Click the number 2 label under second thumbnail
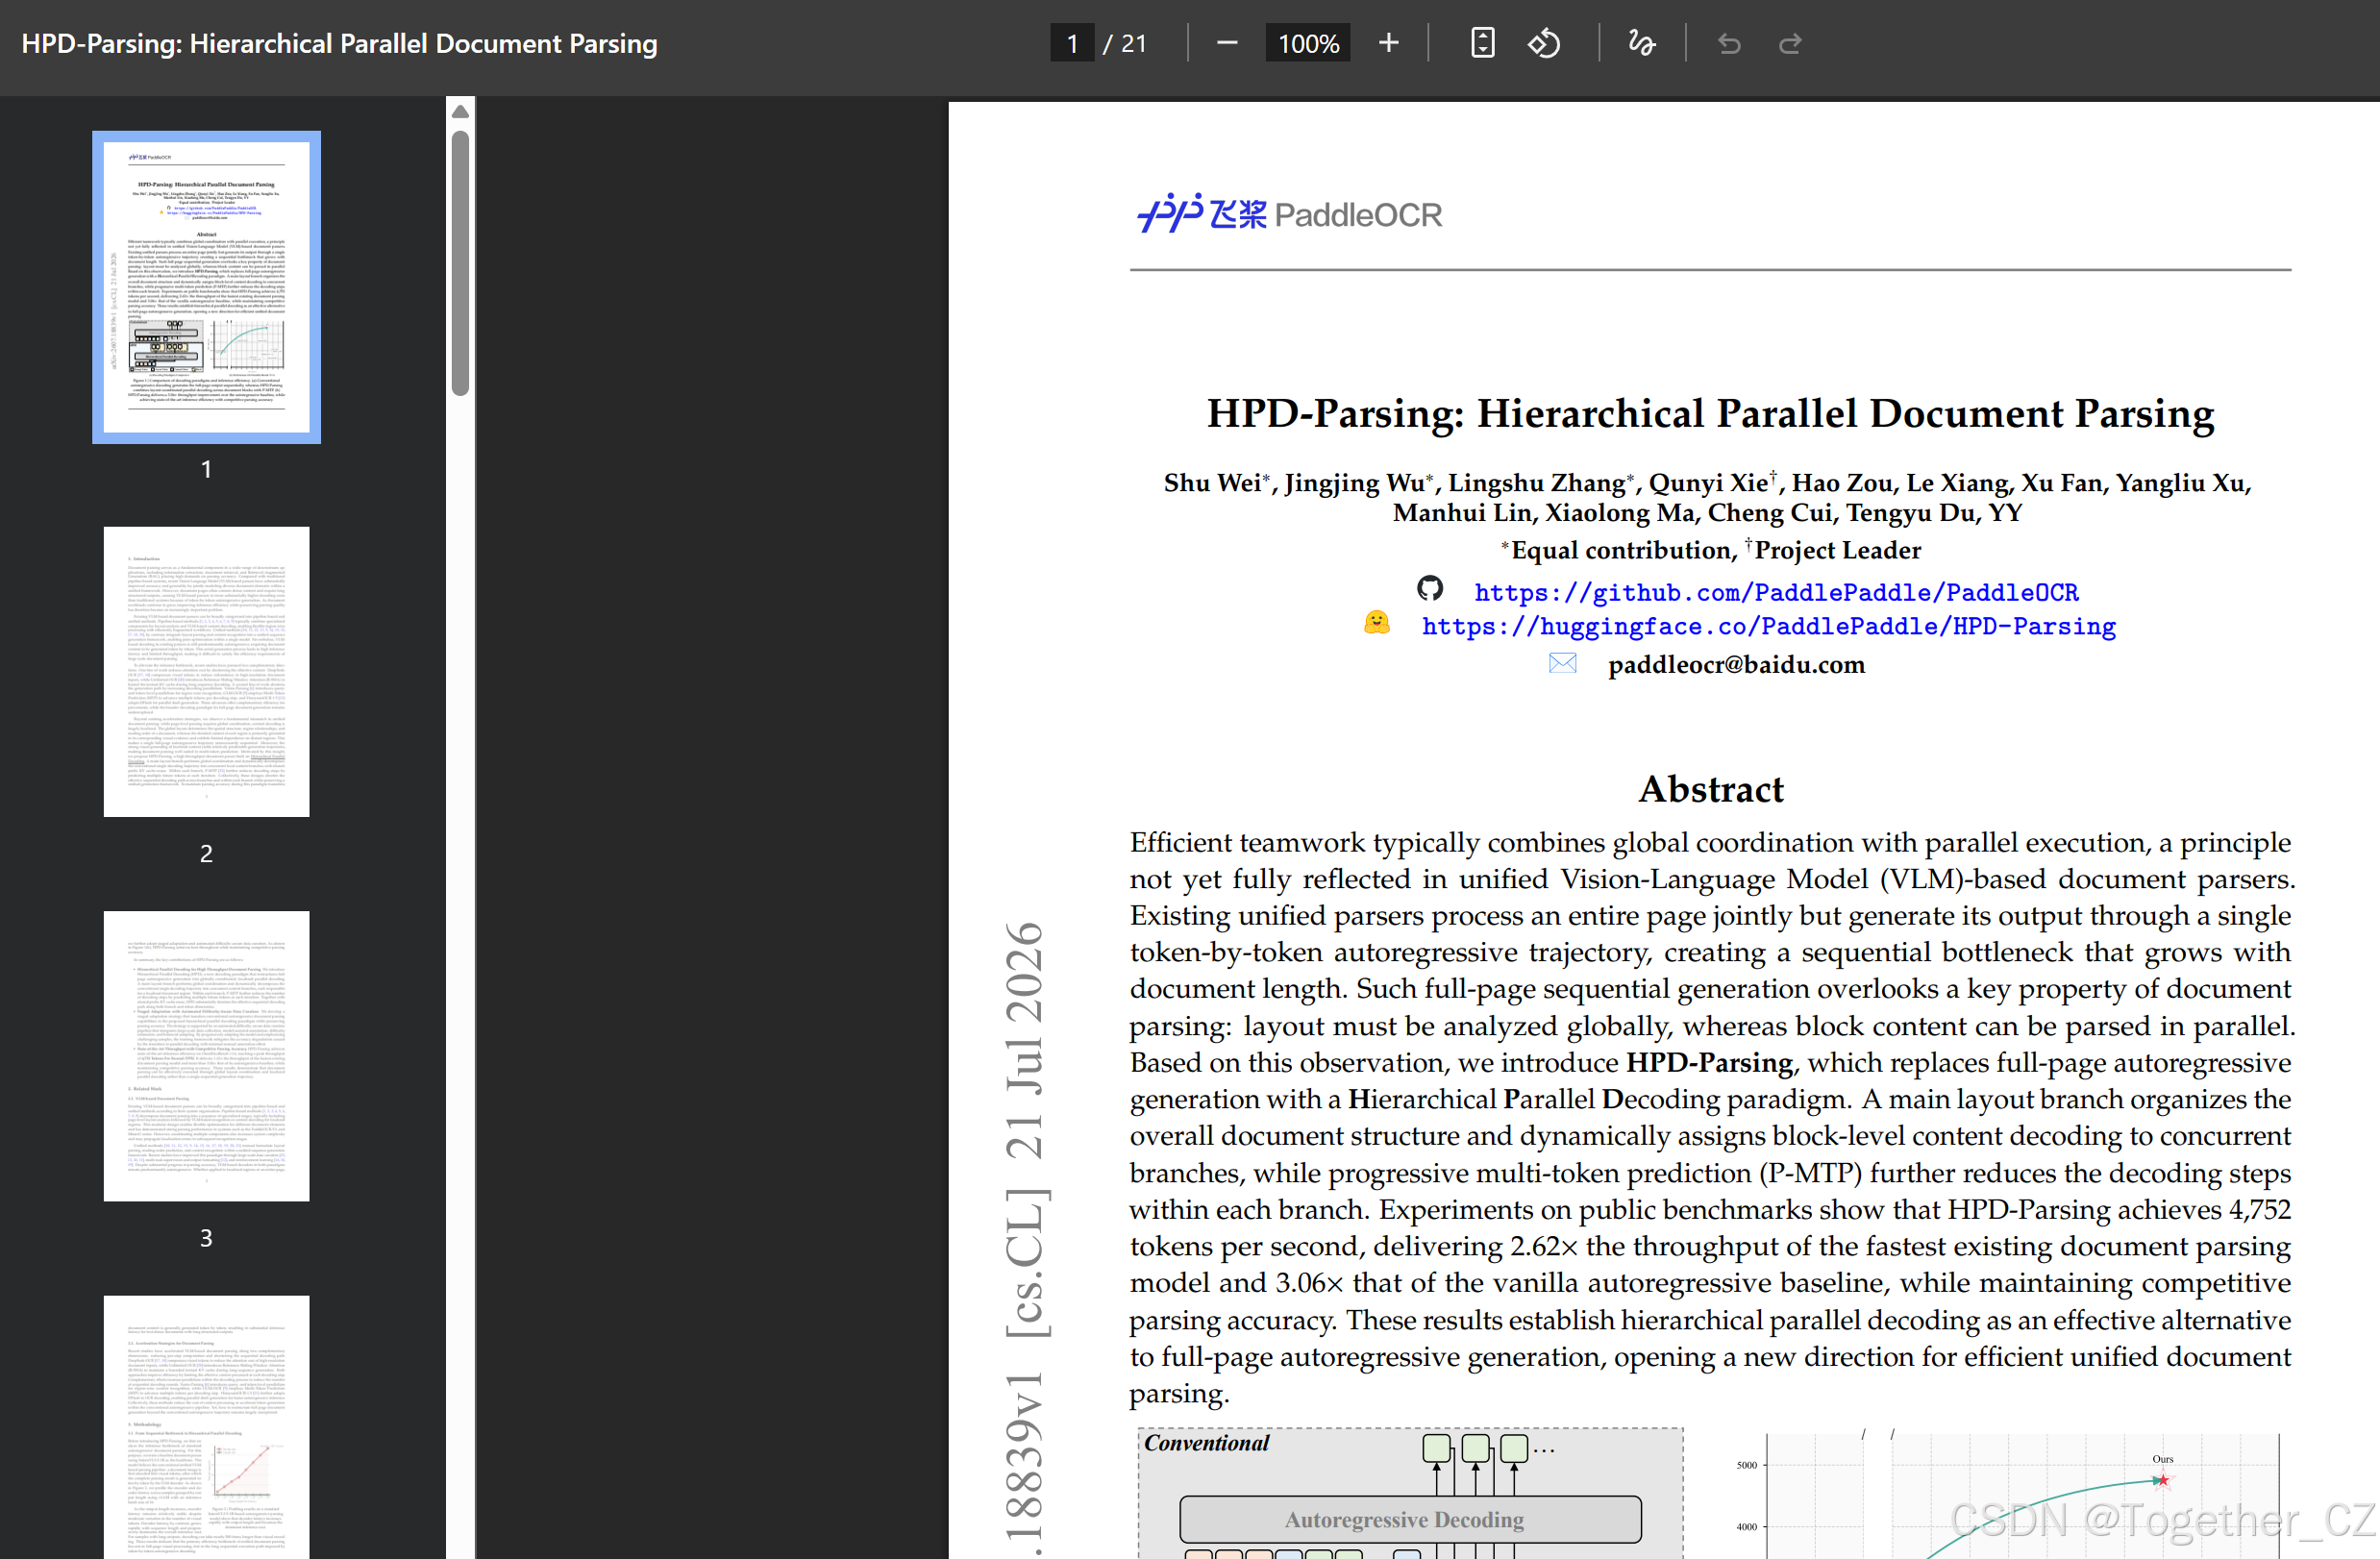The height and width of the screenshot is (1559, 2380). pyautogui.click(x=206, y=853)
